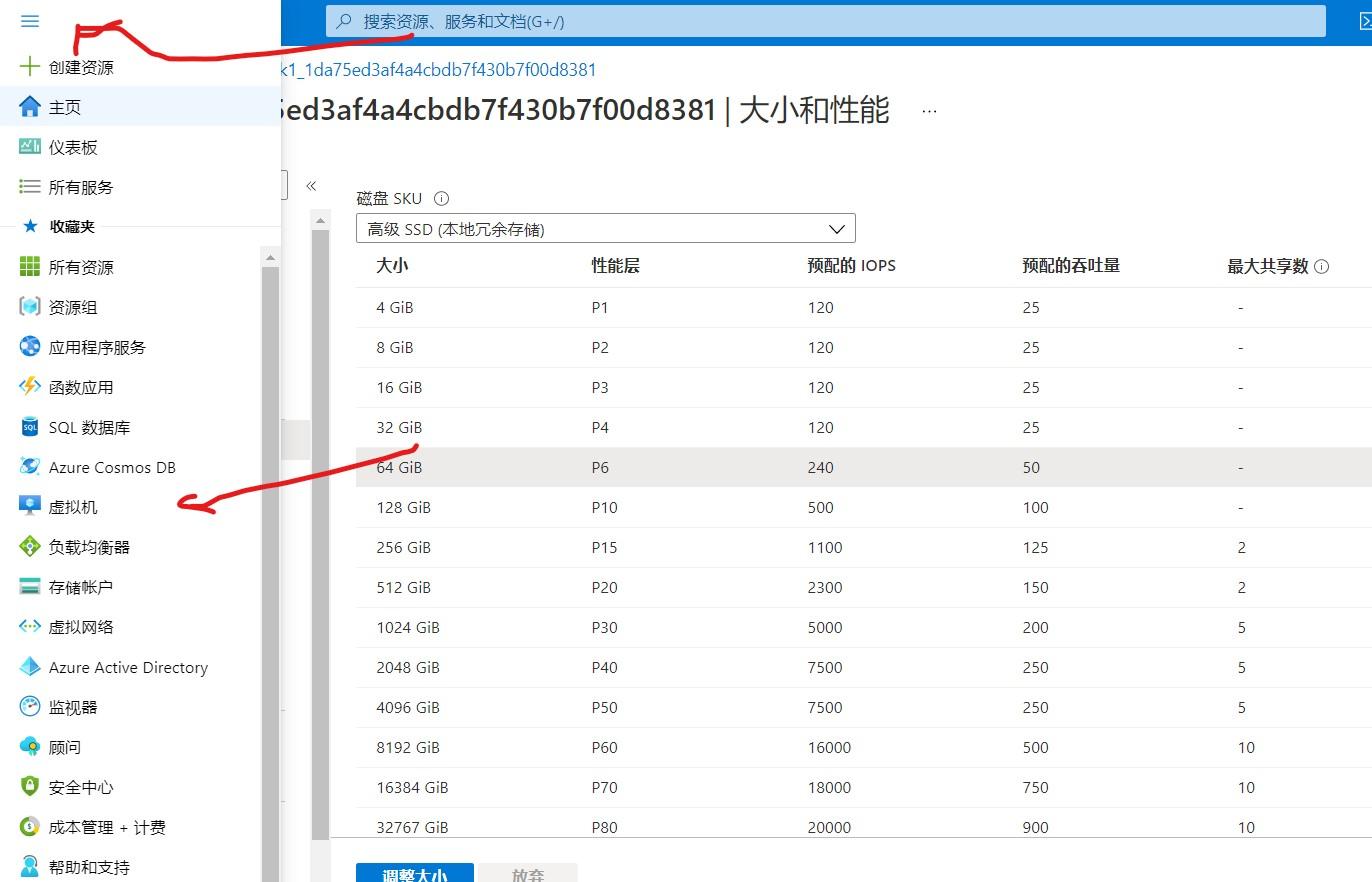Click the search resources input field
1372x882 pixels.
click(825, 21)
